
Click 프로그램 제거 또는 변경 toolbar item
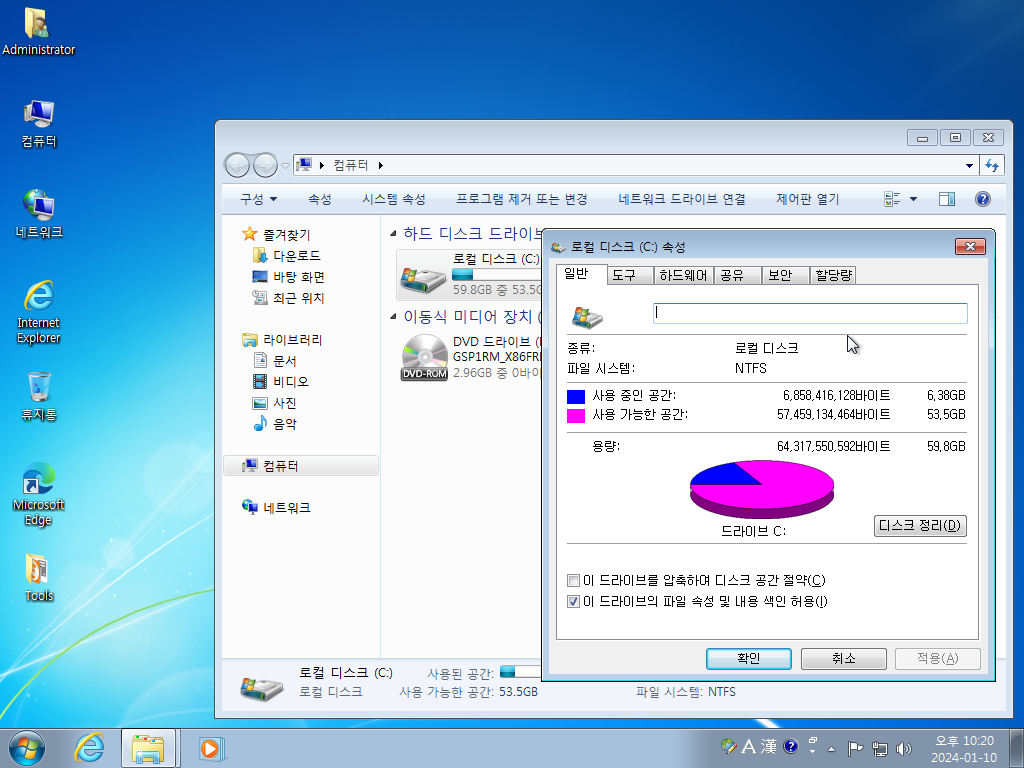tap(521, 199)
